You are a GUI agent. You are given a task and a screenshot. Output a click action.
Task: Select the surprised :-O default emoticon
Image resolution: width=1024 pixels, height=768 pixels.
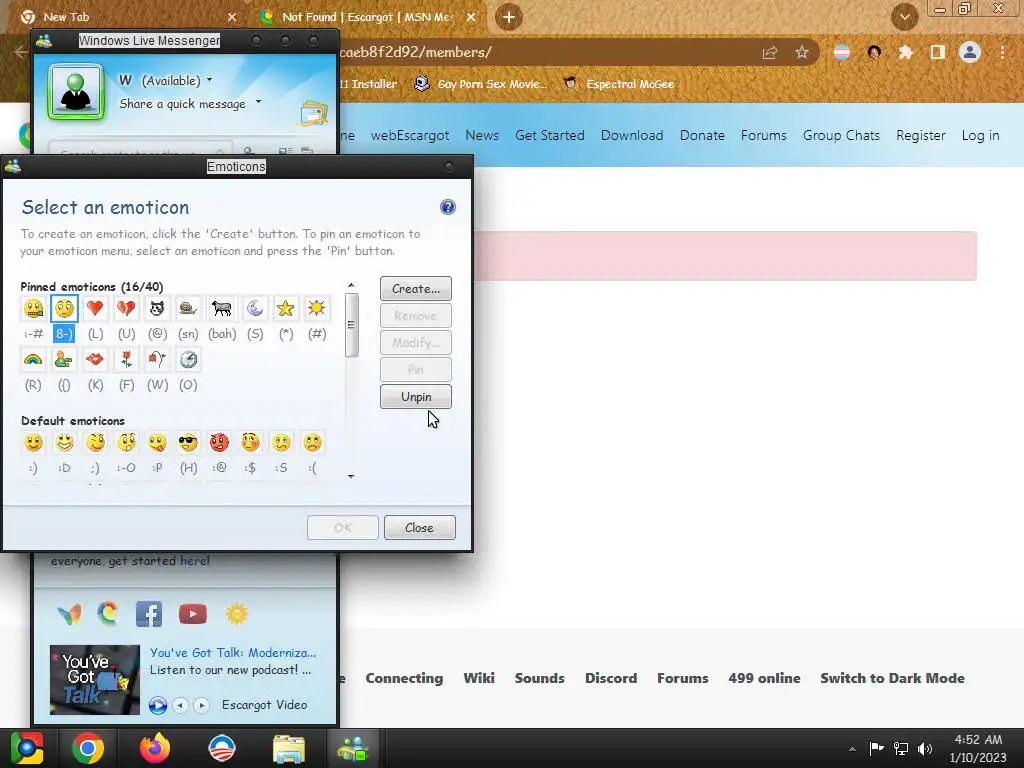pyautogui.click(x=126, y=443)
